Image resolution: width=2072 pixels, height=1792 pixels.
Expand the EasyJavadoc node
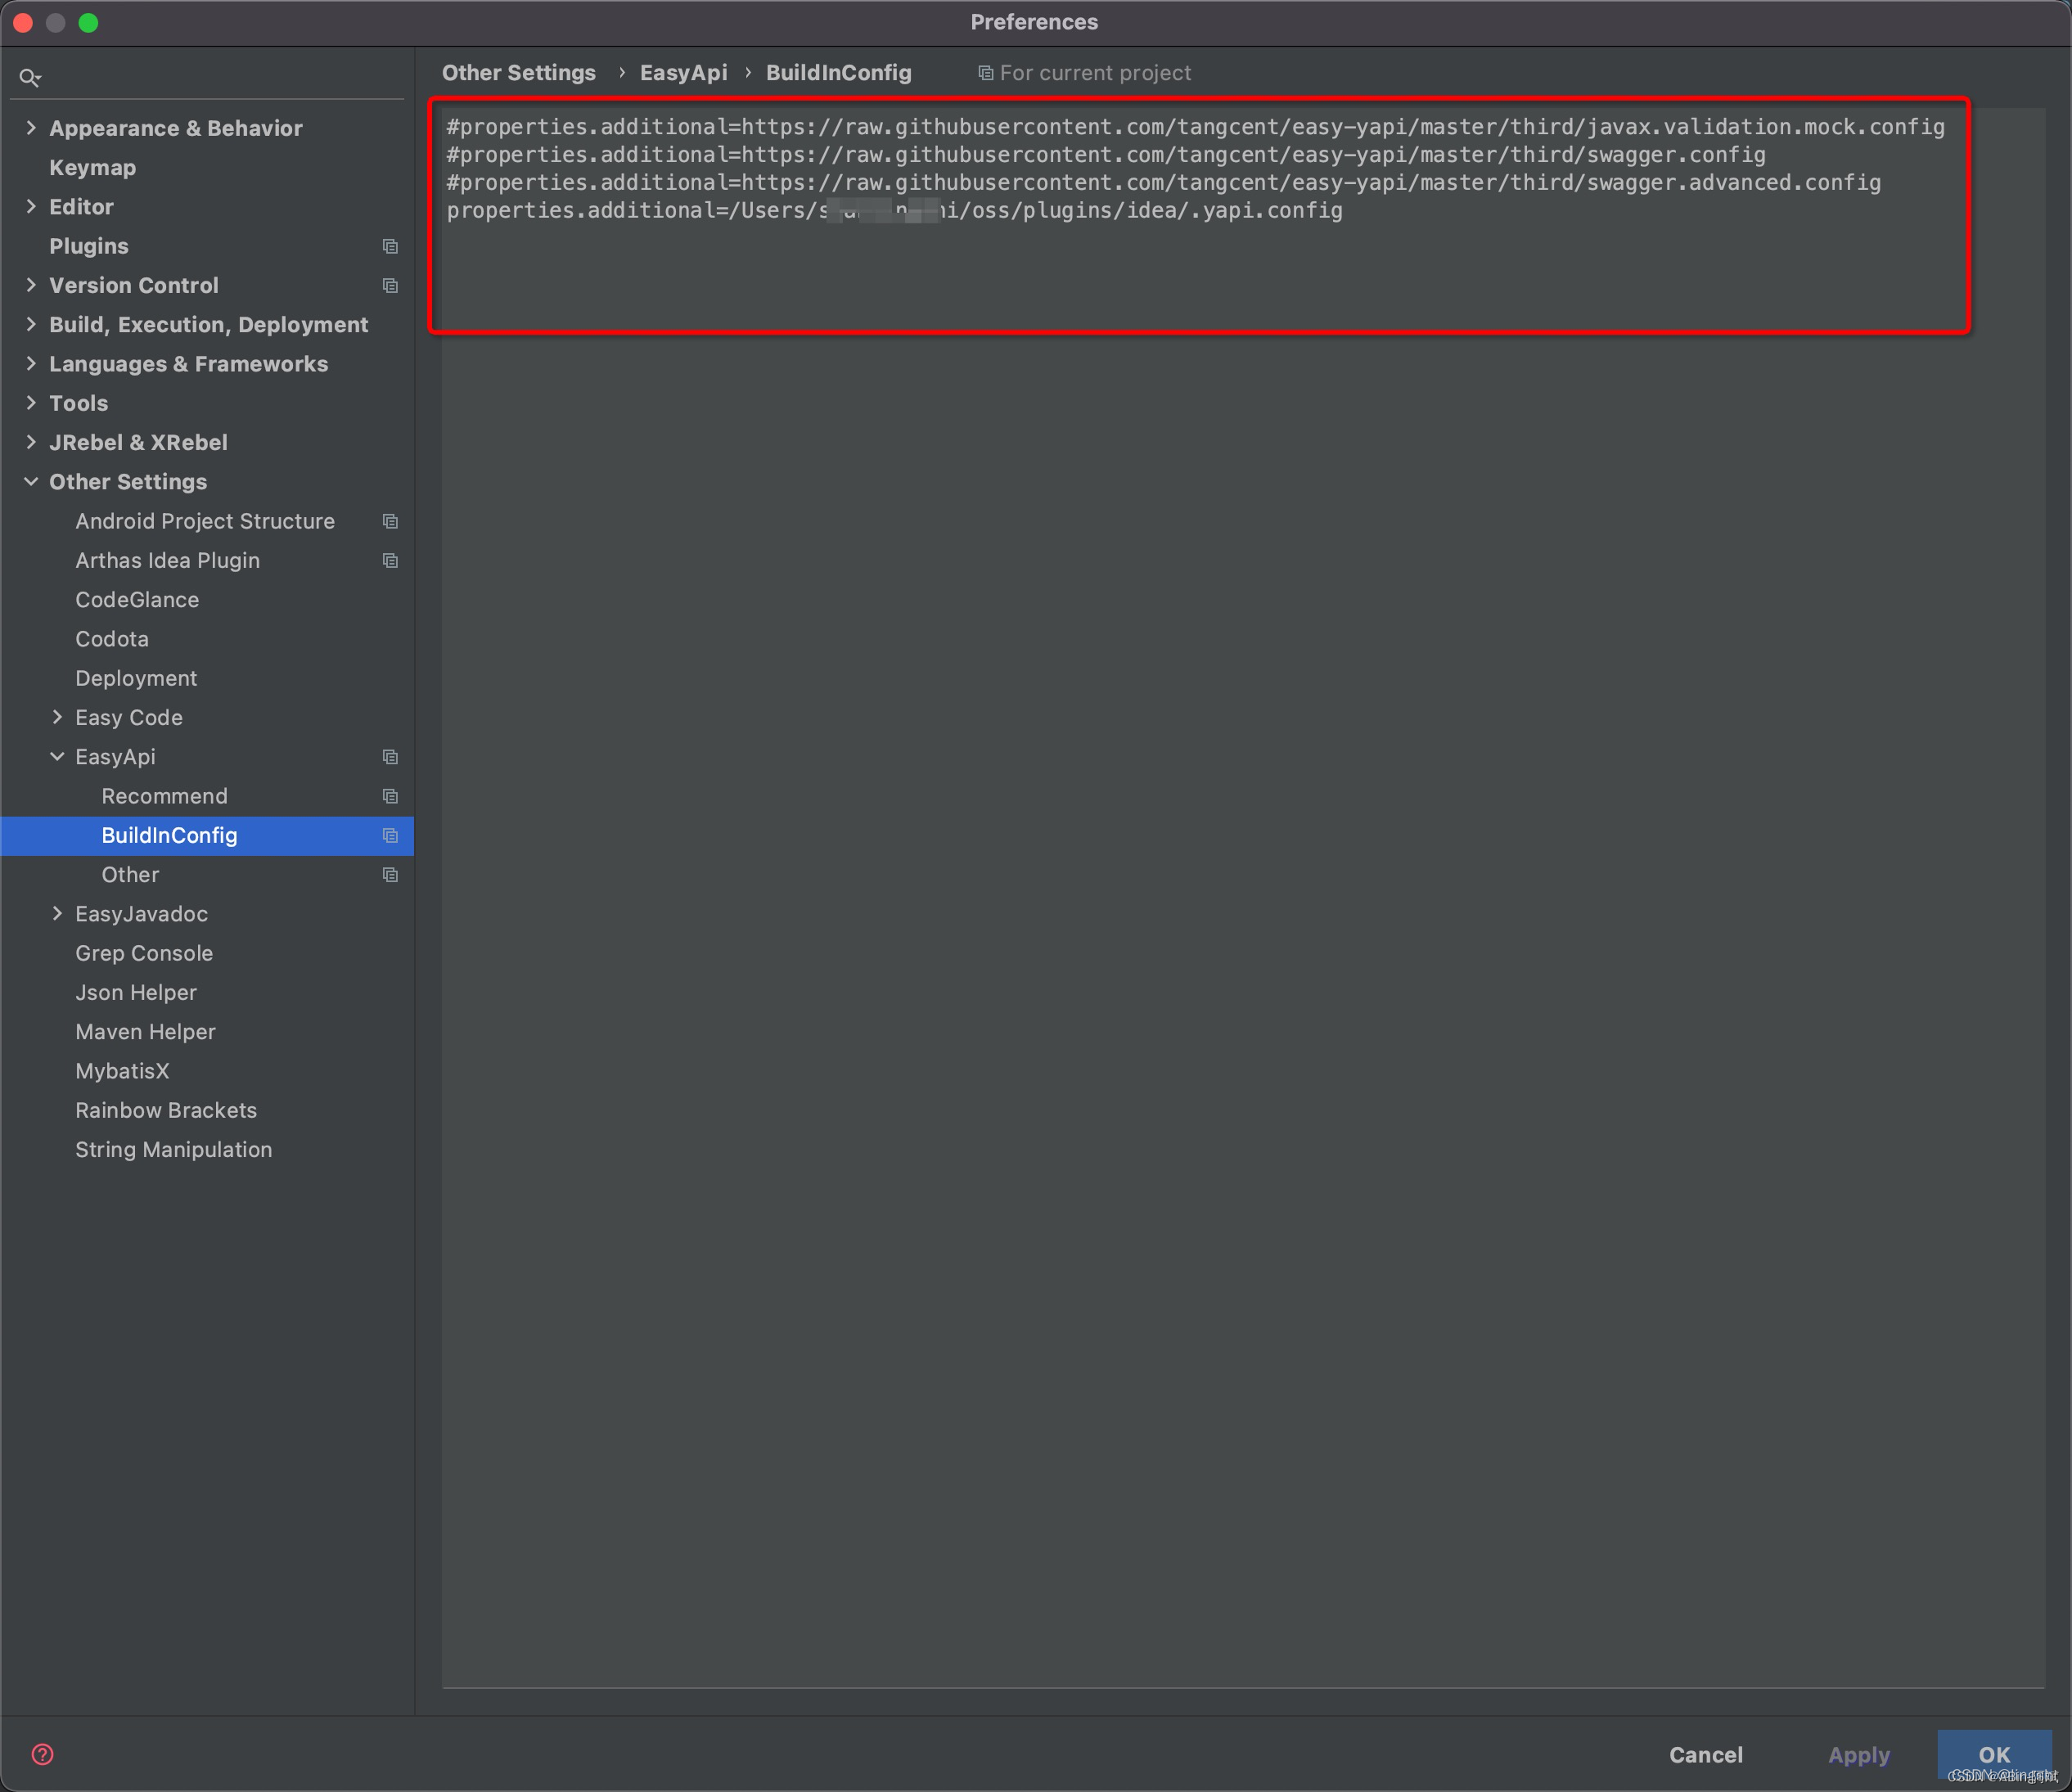(x=57, y=914)
